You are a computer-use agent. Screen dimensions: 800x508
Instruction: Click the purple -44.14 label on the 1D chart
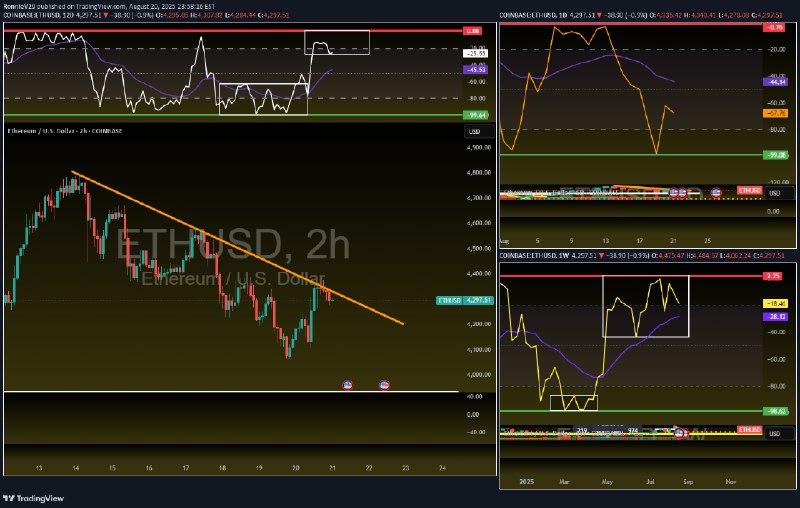pyautogui.click(x=776, y=82)
